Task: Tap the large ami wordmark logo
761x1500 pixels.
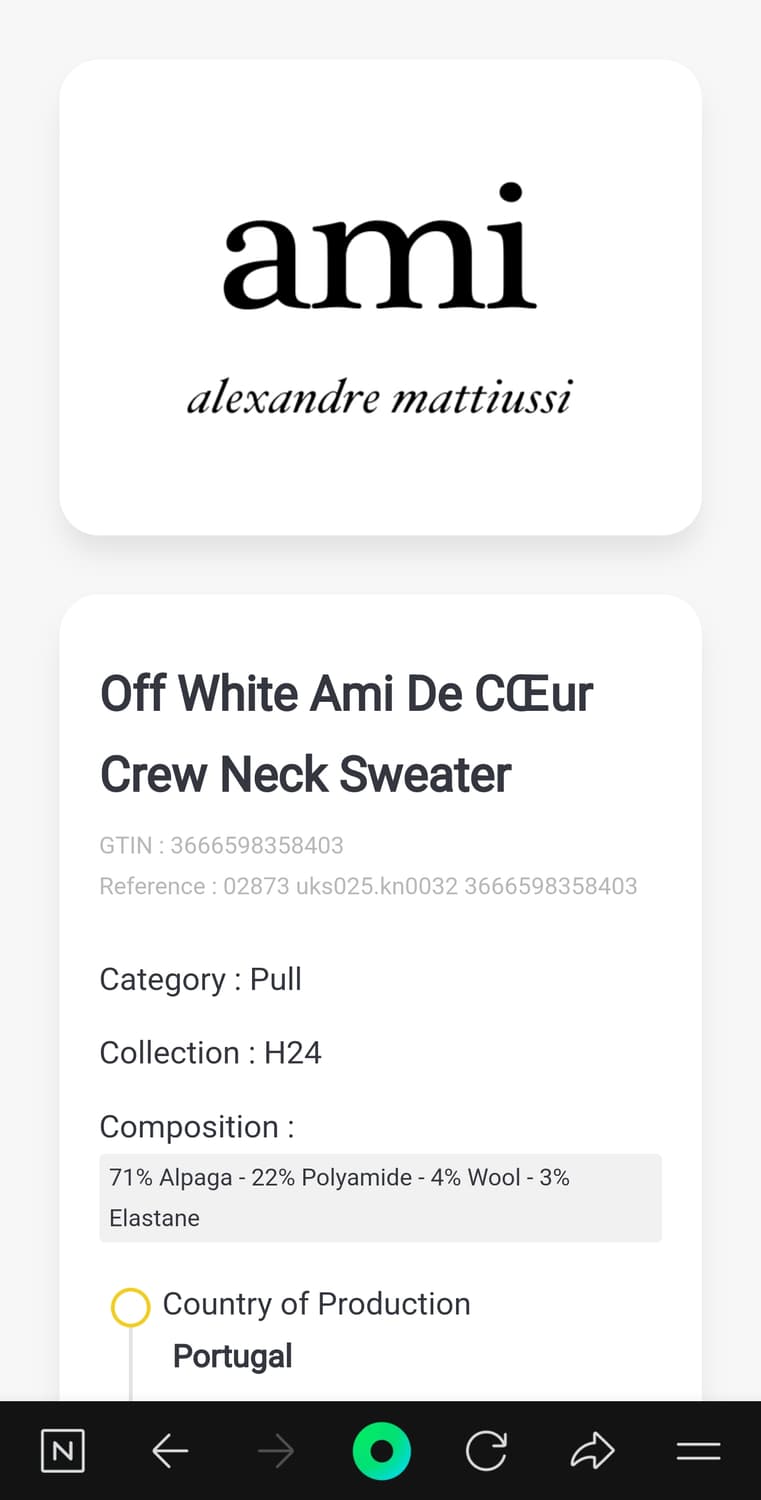Action: point(379,247)
